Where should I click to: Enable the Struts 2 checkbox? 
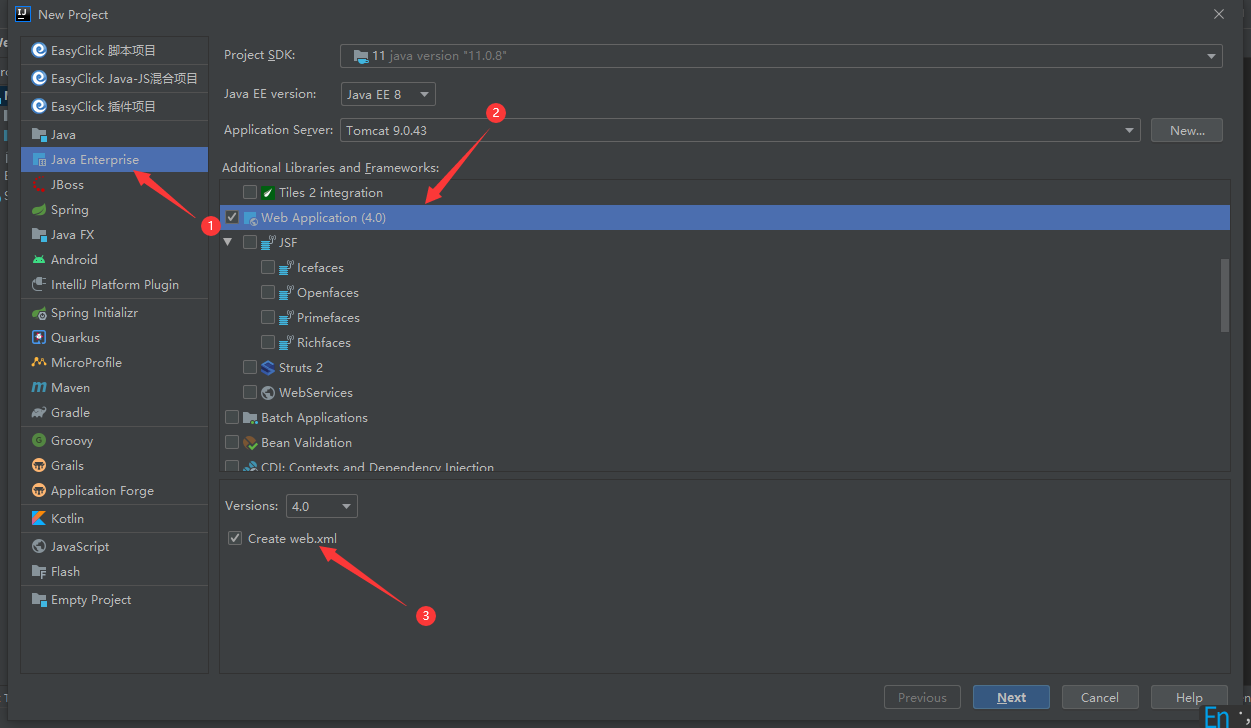point(250,368)
